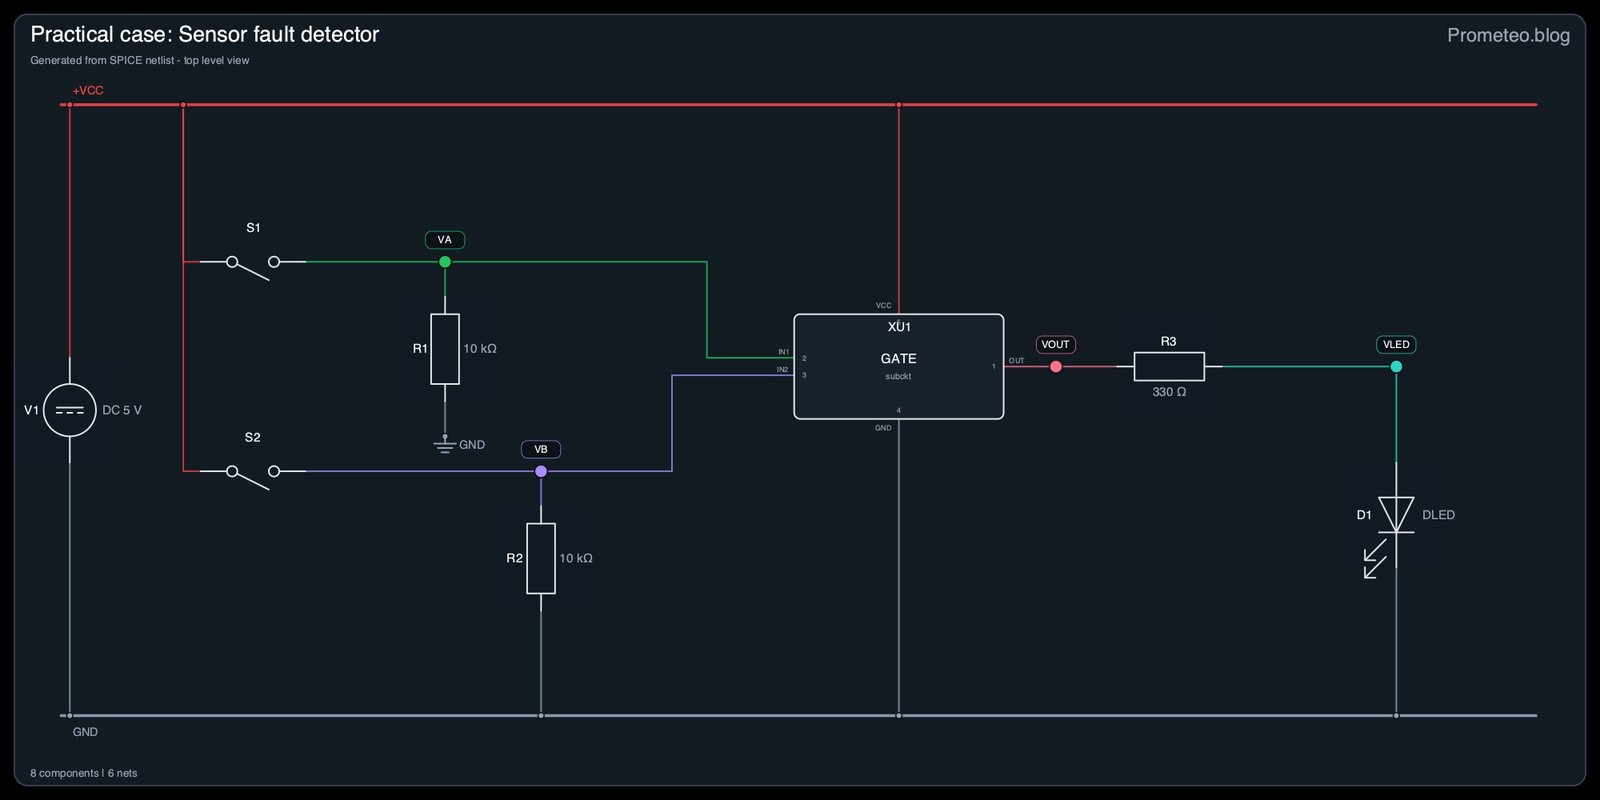The width and height of the screenshot is (1600, 800).
Task: Click the OUT pin label on GATE
Action: (1016, 361)
